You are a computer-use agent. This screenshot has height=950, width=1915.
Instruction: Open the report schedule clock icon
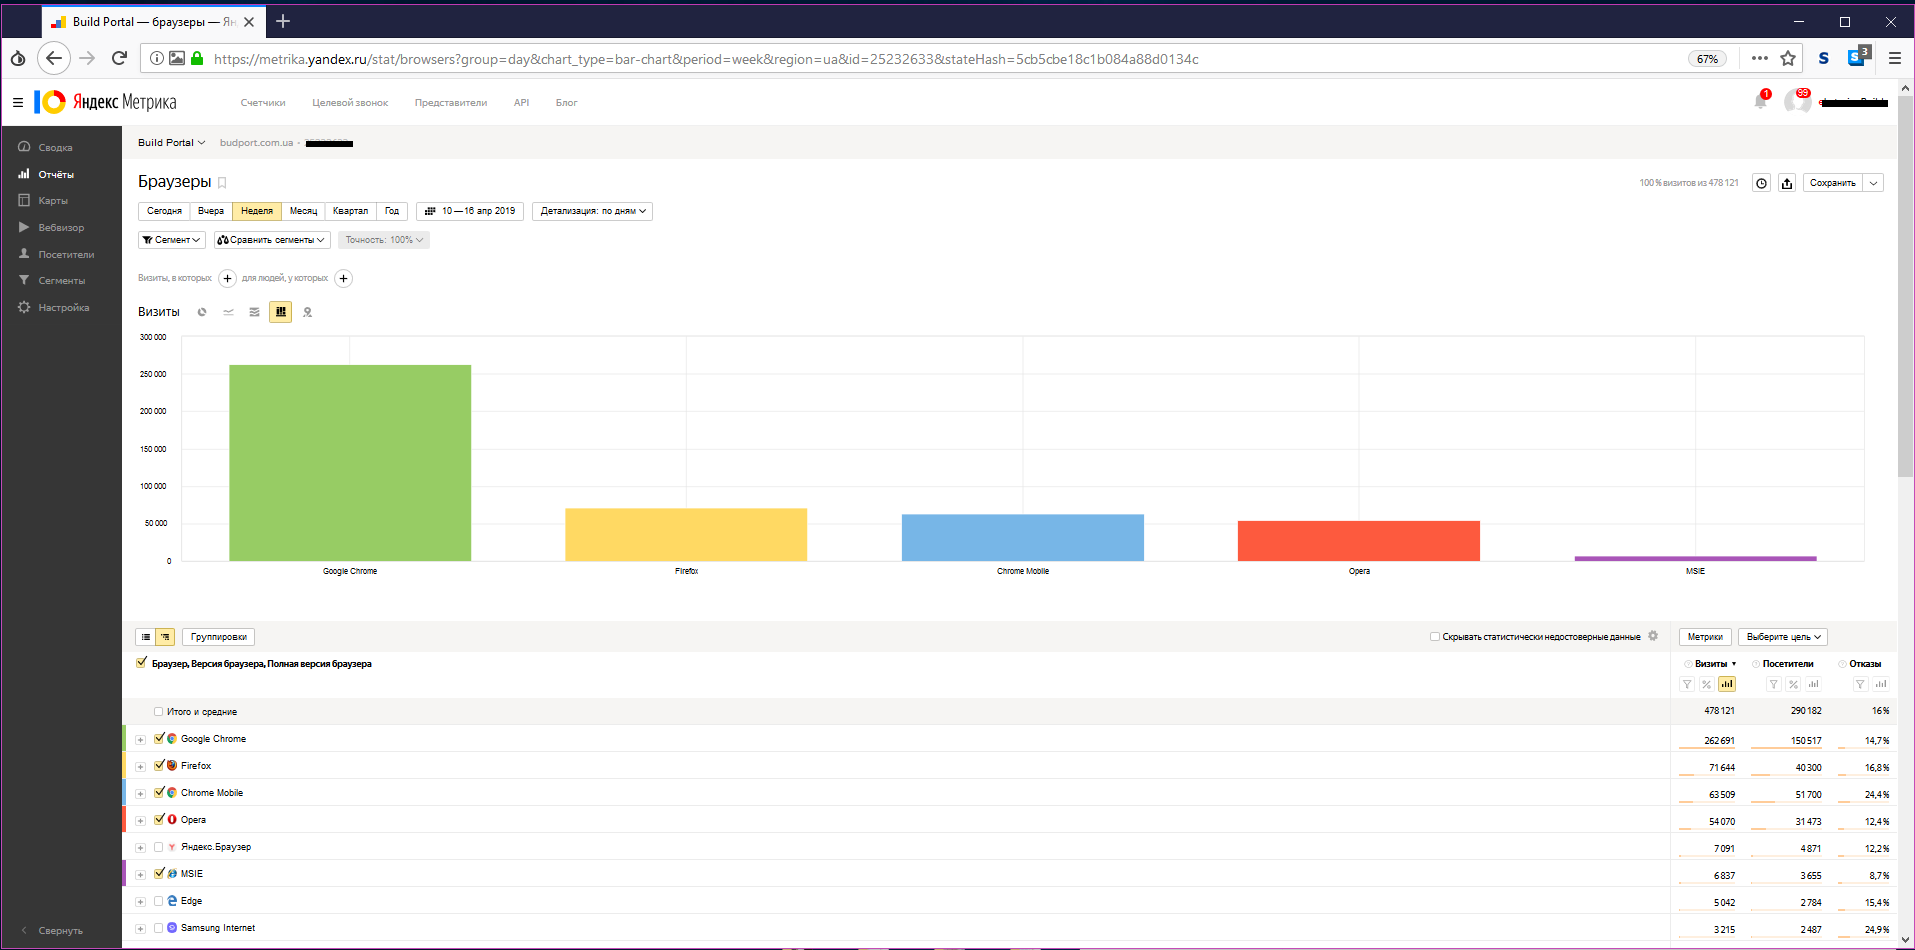[x=1762, y=183]
